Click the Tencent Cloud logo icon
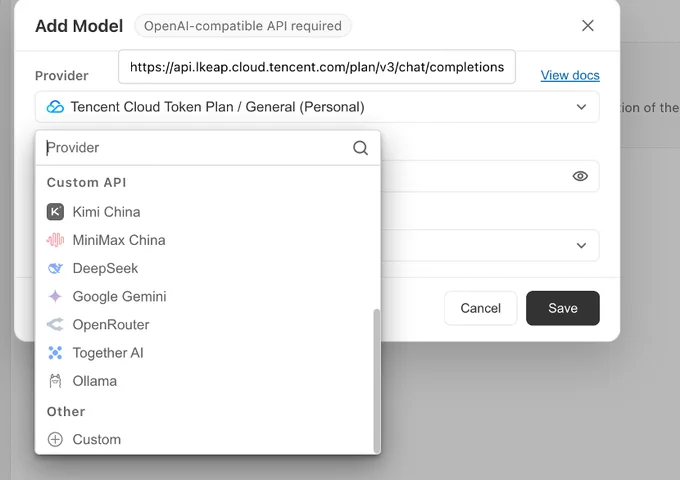 (x=55, y=107)
